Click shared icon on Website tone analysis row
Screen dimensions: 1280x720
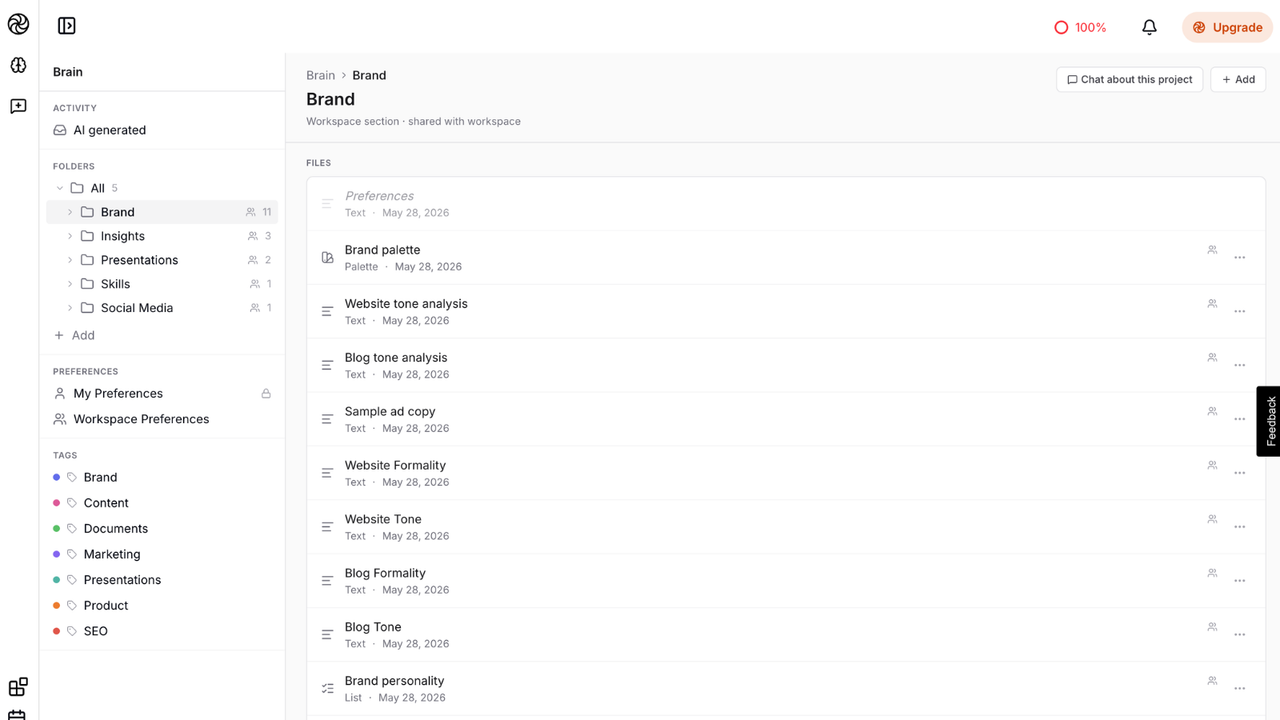tap(1212, 303)
